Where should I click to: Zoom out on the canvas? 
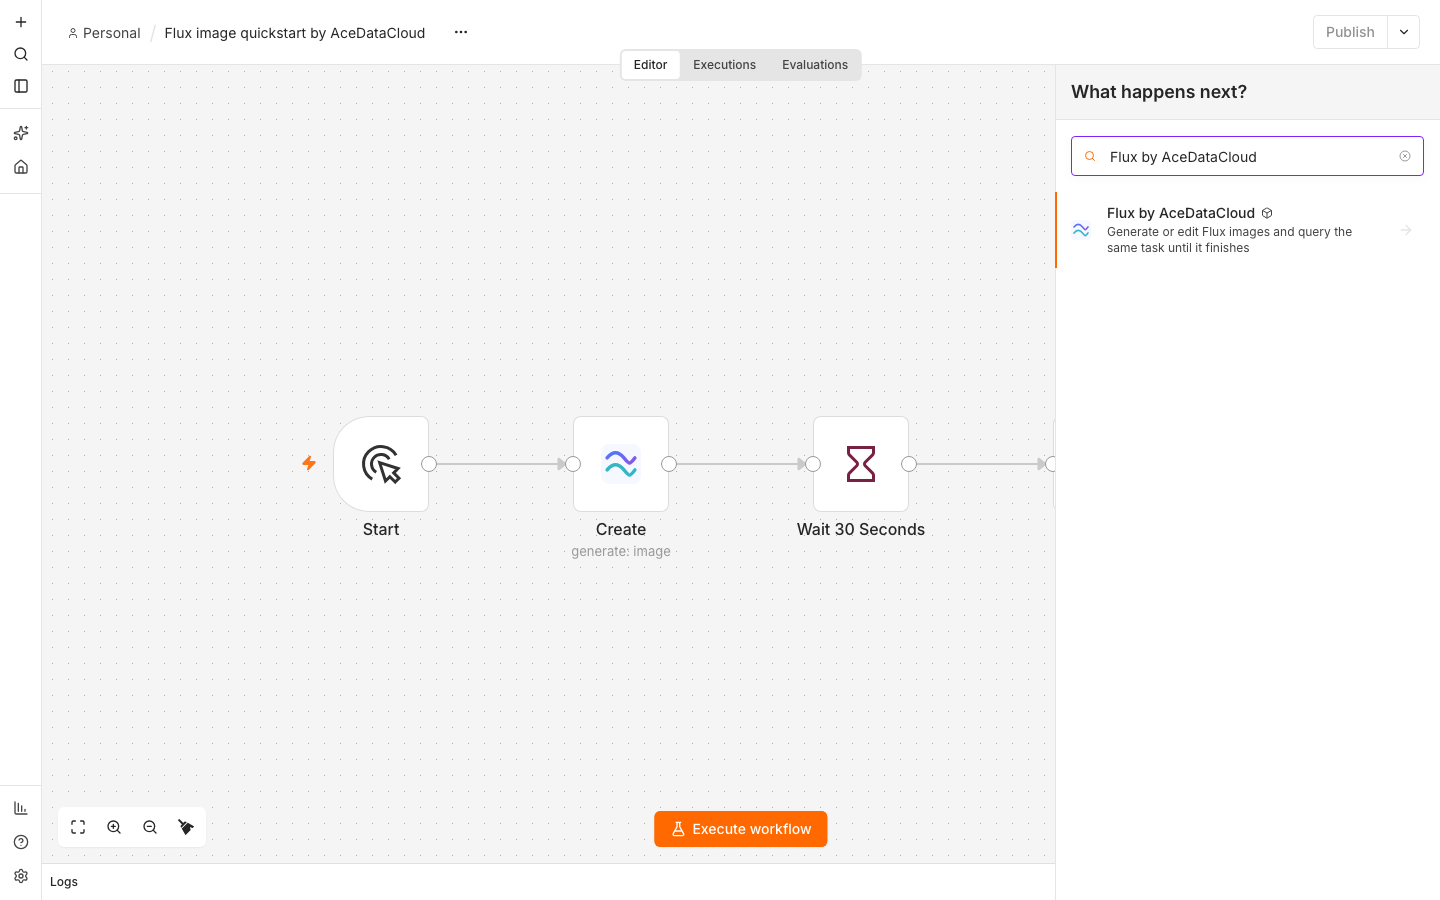click(x=150, y=827)
